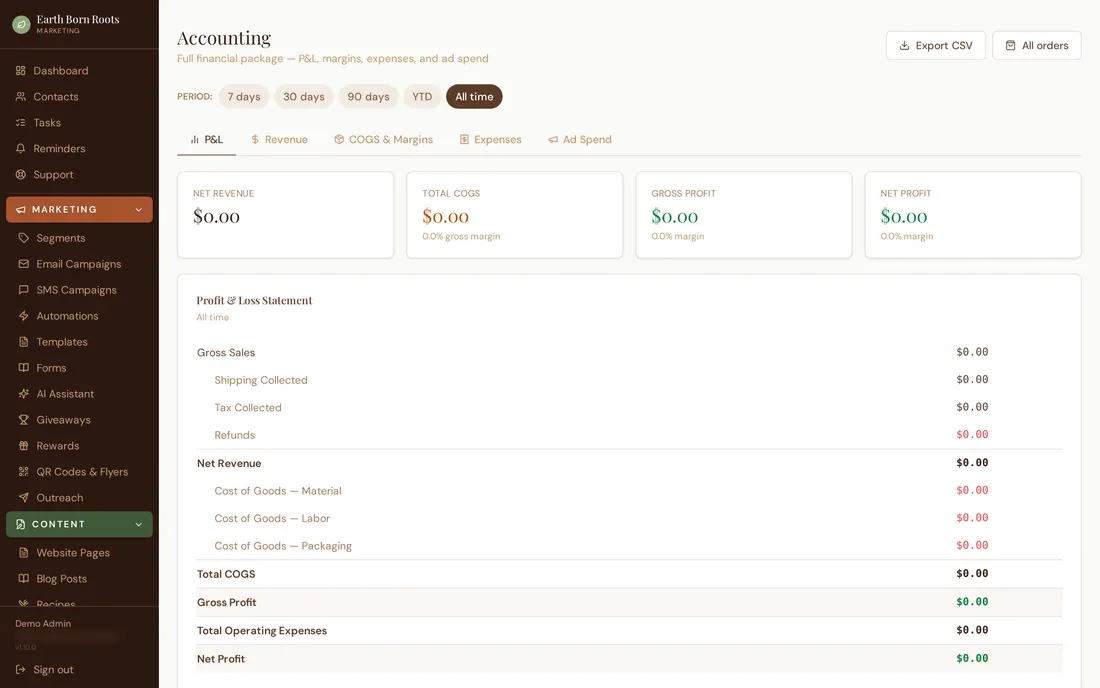This screenshot has height=688, width=1100.
Task: Click the Net Revenue summary card
Action: click(286, 215)
